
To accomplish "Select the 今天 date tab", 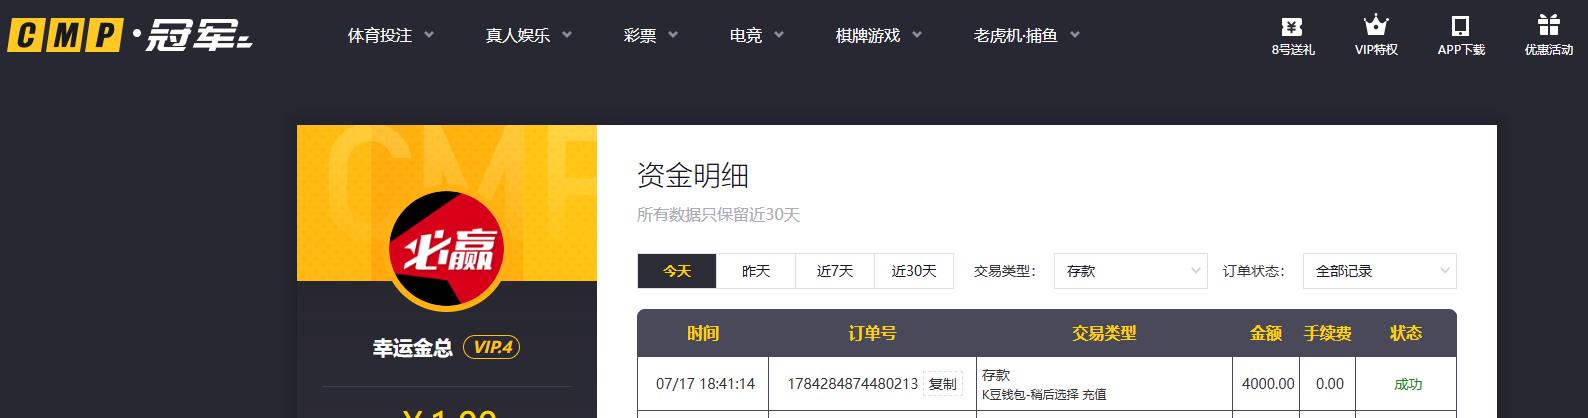I will [677, 271].
